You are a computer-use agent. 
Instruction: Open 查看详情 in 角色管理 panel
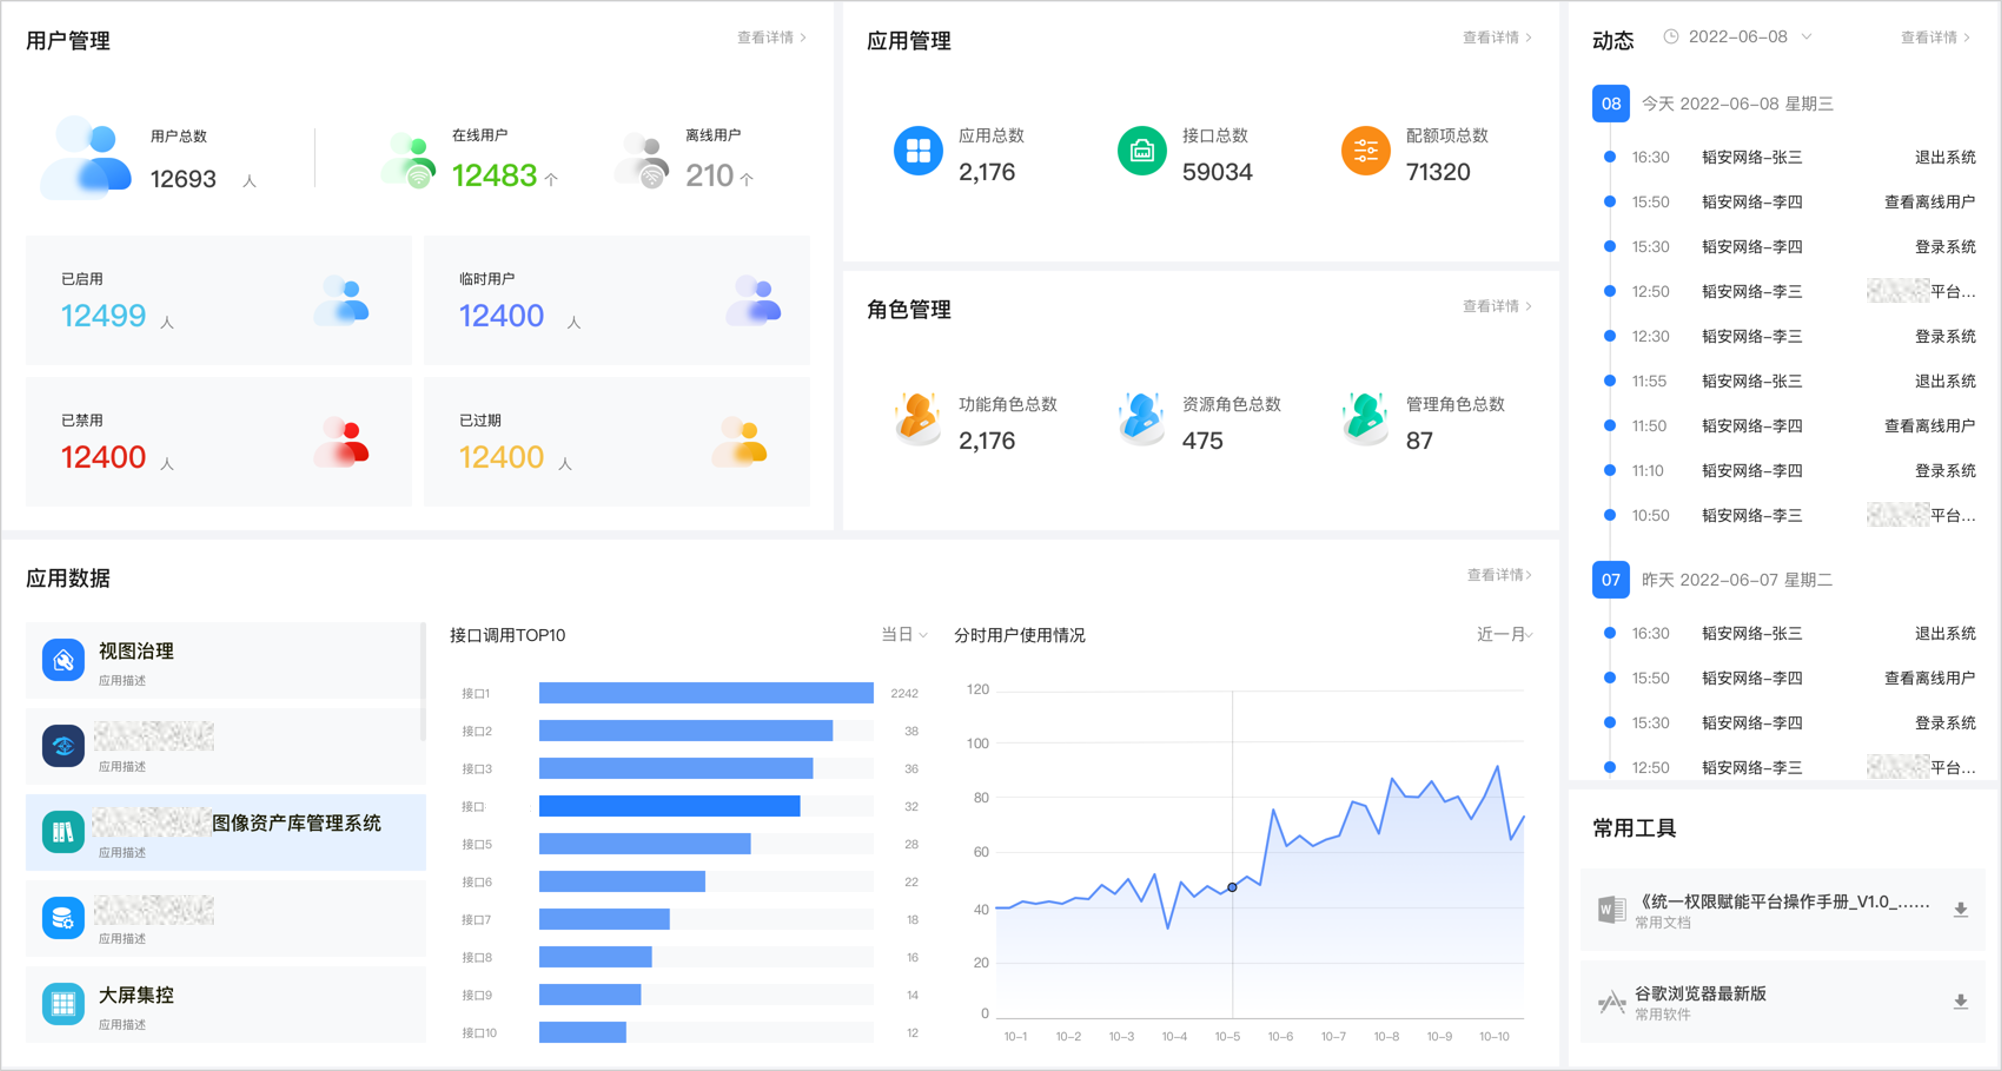pyautogui.click(x=1496, y=306)
